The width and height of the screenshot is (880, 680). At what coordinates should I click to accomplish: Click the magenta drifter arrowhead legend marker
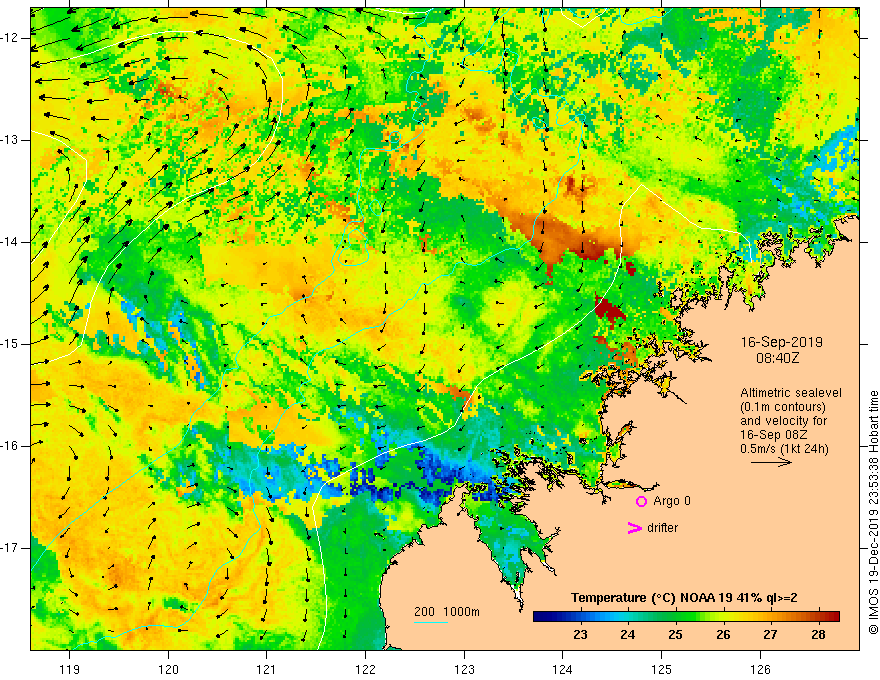coord(634,528)
